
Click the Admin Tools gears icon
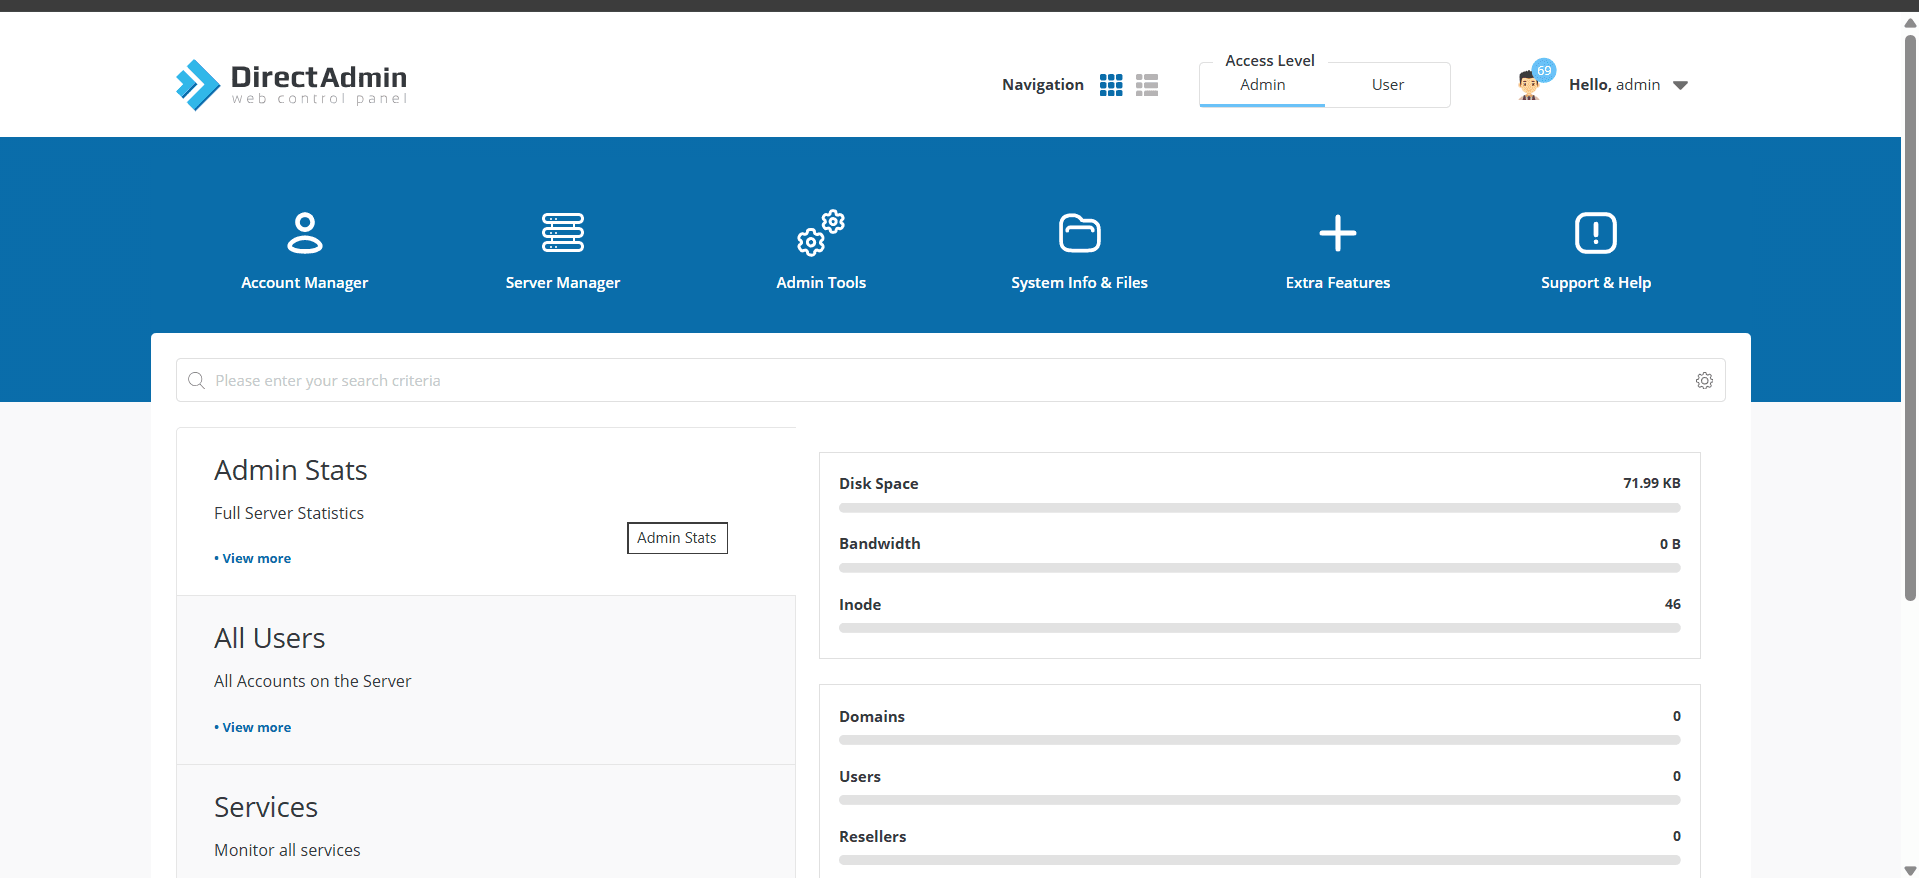(x=820, y=233)
